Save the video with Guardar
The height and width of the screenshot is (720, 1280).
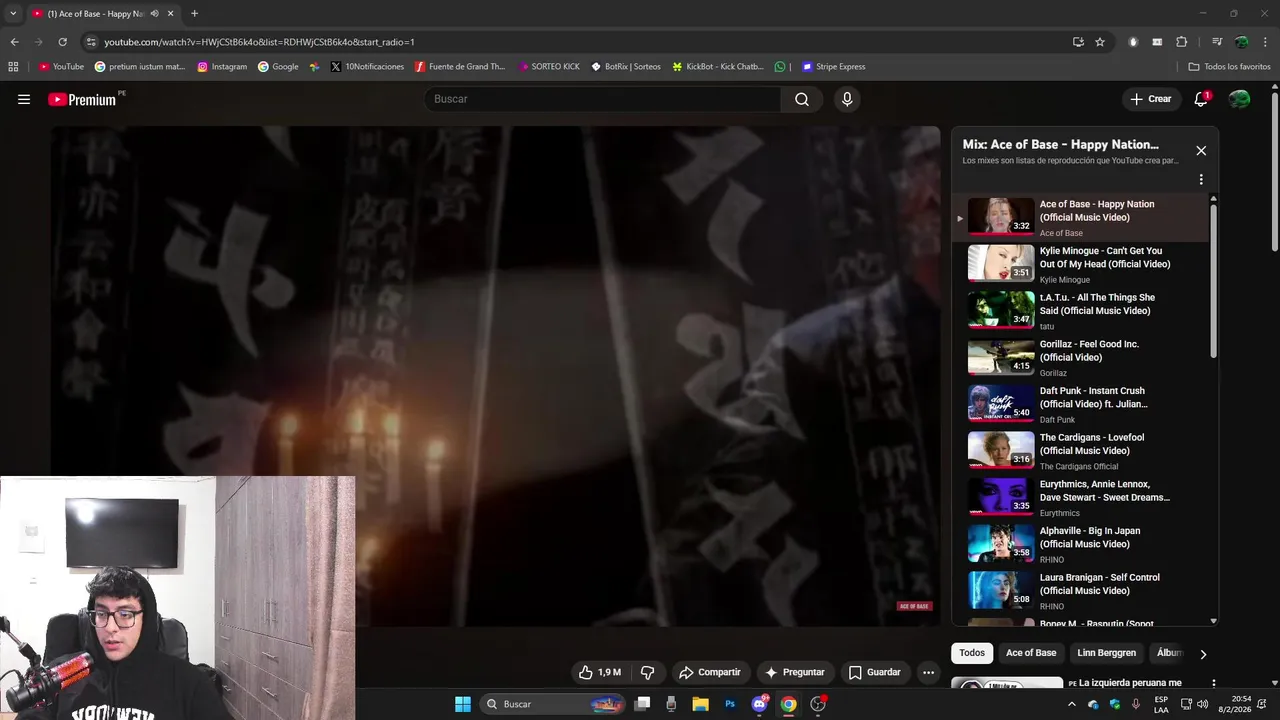point(874,673)
